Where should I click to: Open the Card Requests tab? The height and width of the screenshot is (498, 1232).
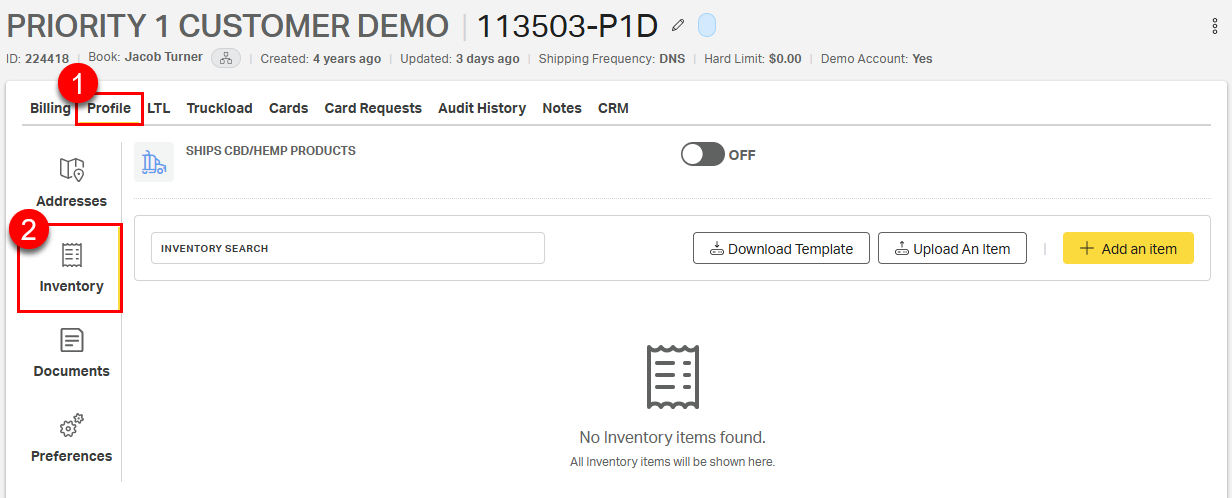coord(373,108)
